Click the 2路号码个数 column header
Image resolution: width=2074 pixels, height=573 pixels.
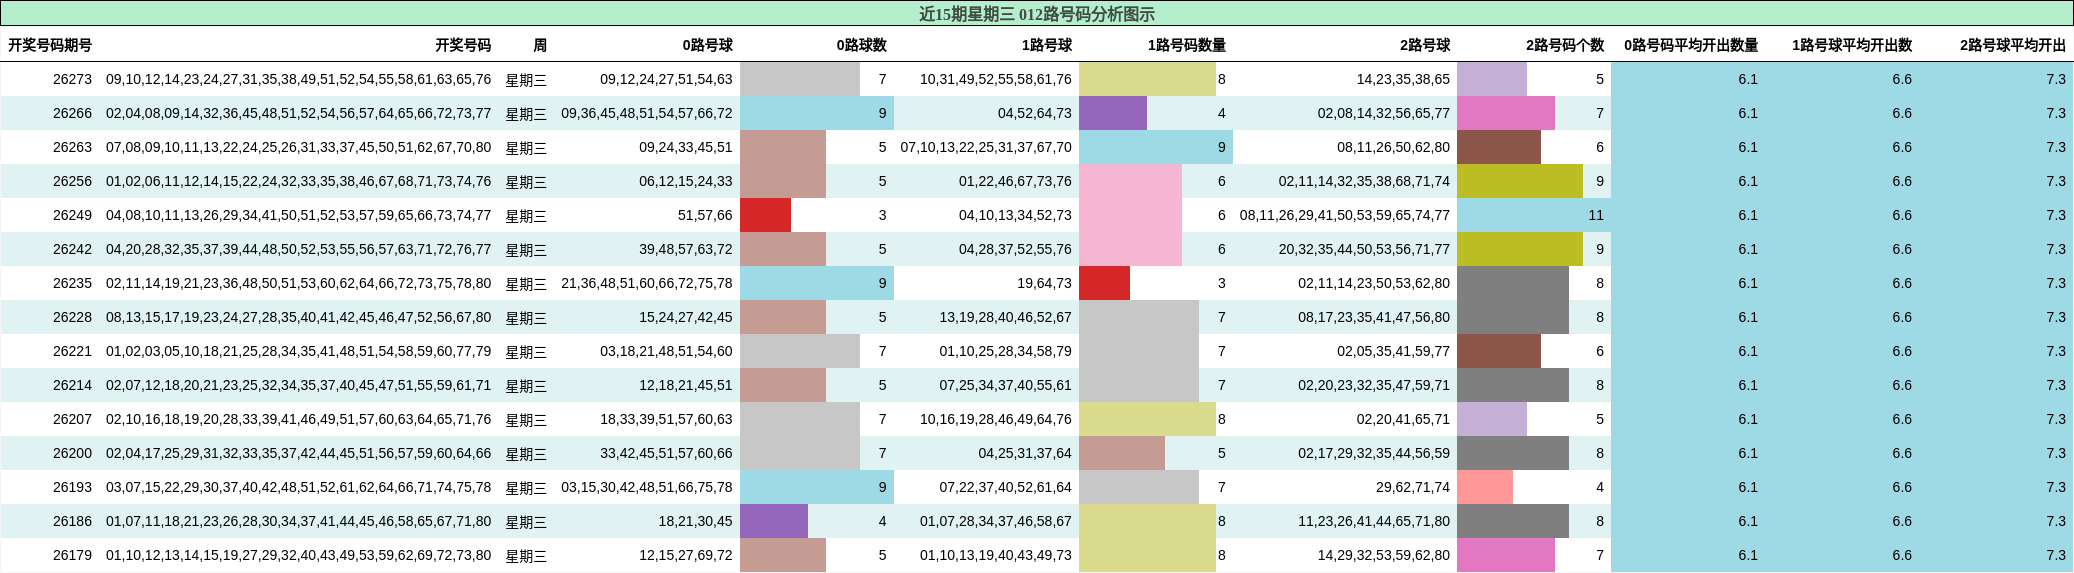click(1565, 45)
